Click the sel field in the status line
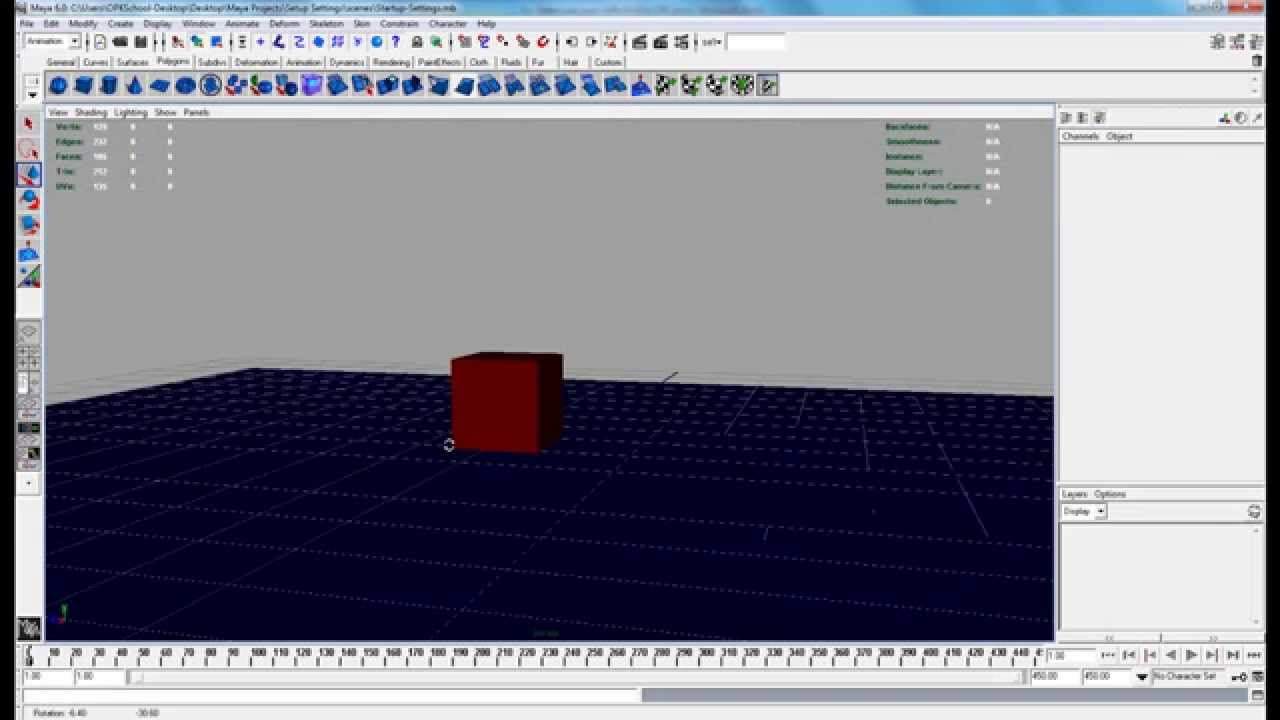Screen dimensions: 1280x720 (756, 42)
